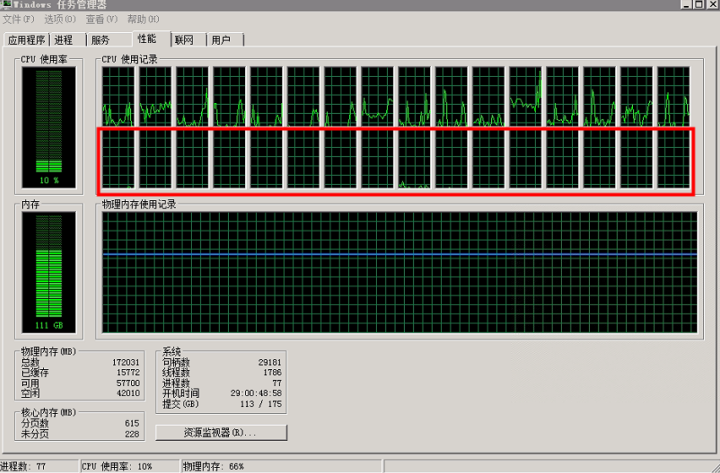This screenshot has height=473, width=720.
Task: Click the 可用 label
Action: point(30,383)
